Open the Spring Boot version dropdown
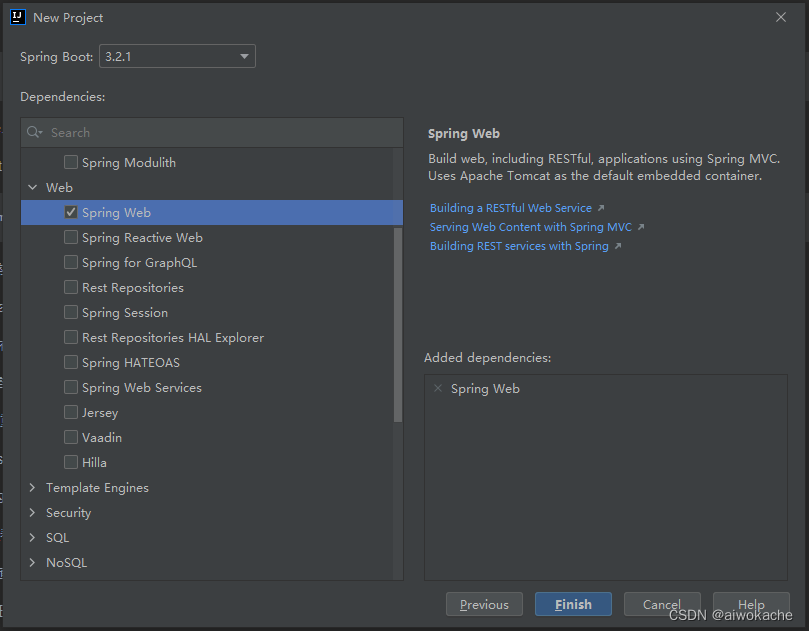 point(177,56)
